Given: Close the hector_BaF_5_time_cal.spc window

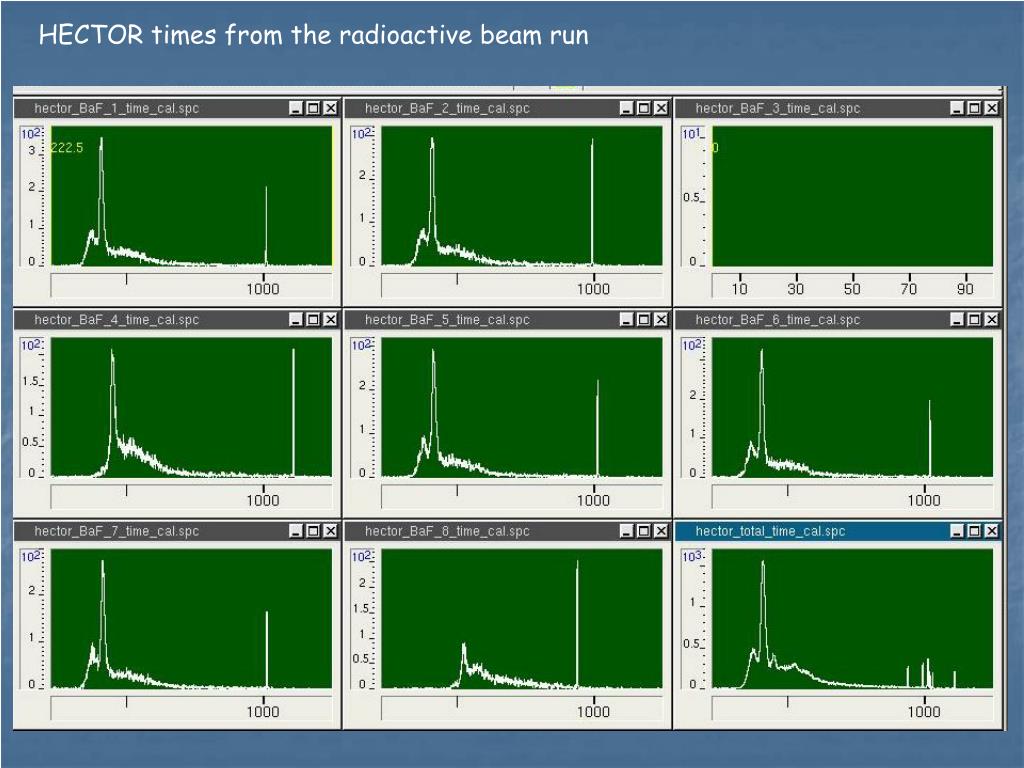Looking at the screenshot, I should point(661,319).
